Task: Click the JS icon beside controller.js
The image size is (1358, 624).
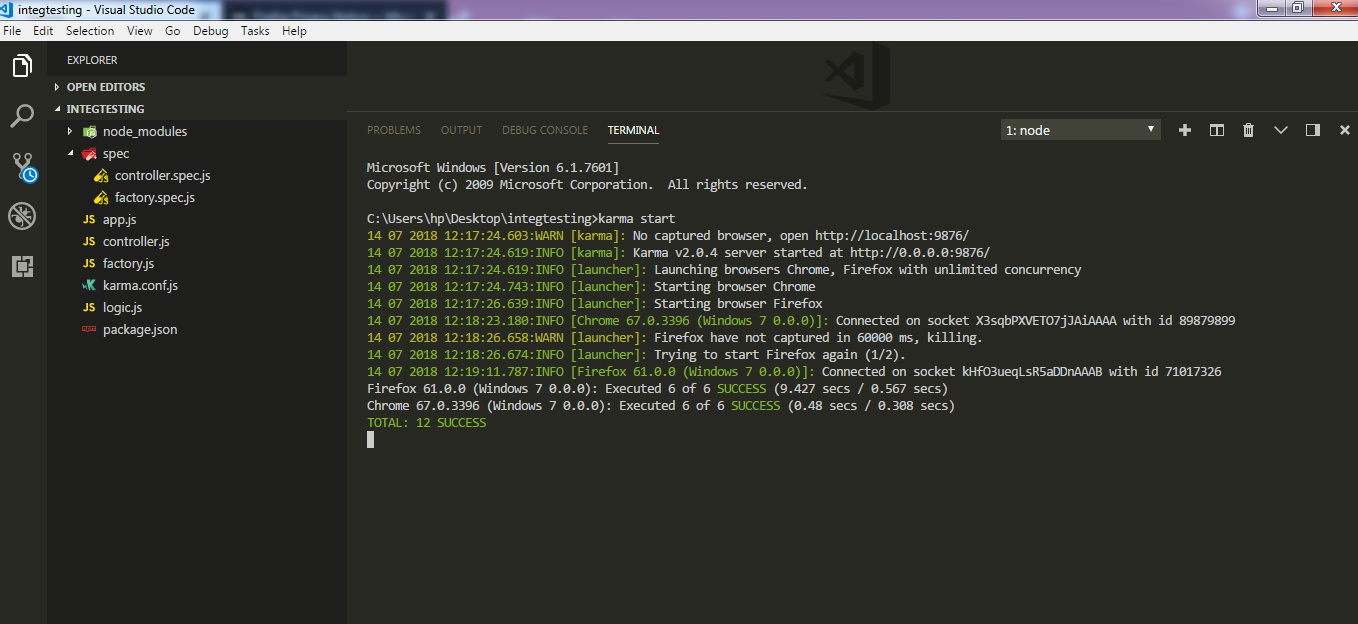Action: tap(89, 241)
